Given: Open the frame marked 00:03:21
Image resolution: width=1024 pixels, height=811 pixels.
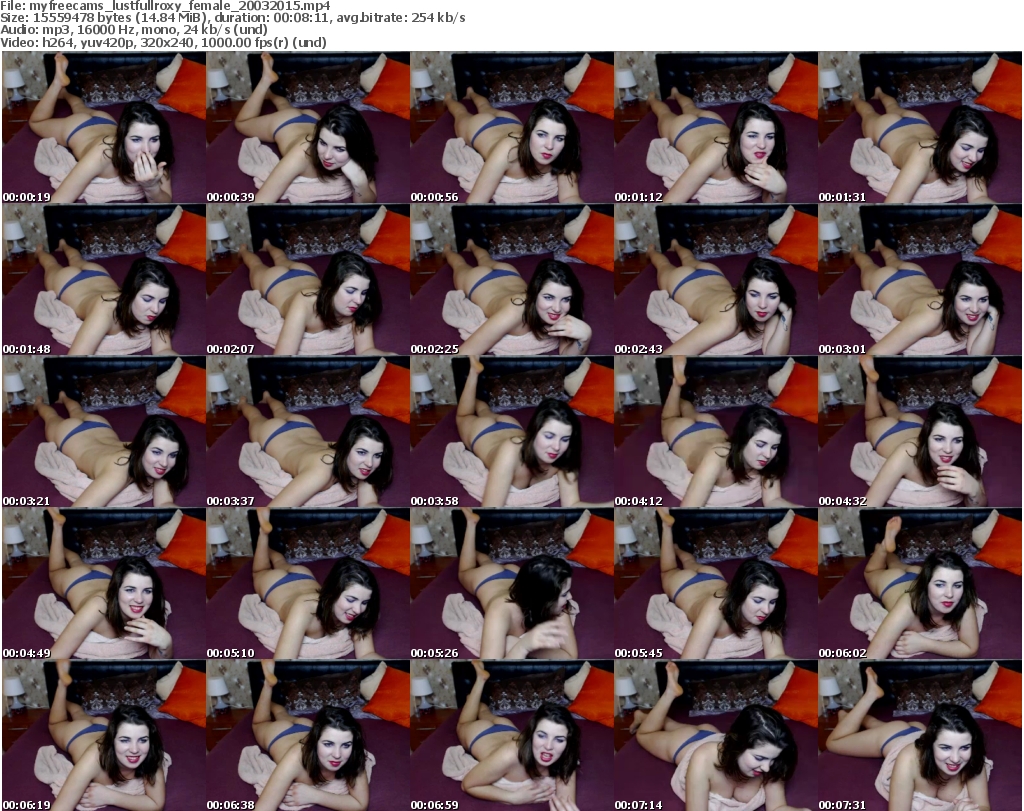Looking at the screenshot, I should click(104, 432).
